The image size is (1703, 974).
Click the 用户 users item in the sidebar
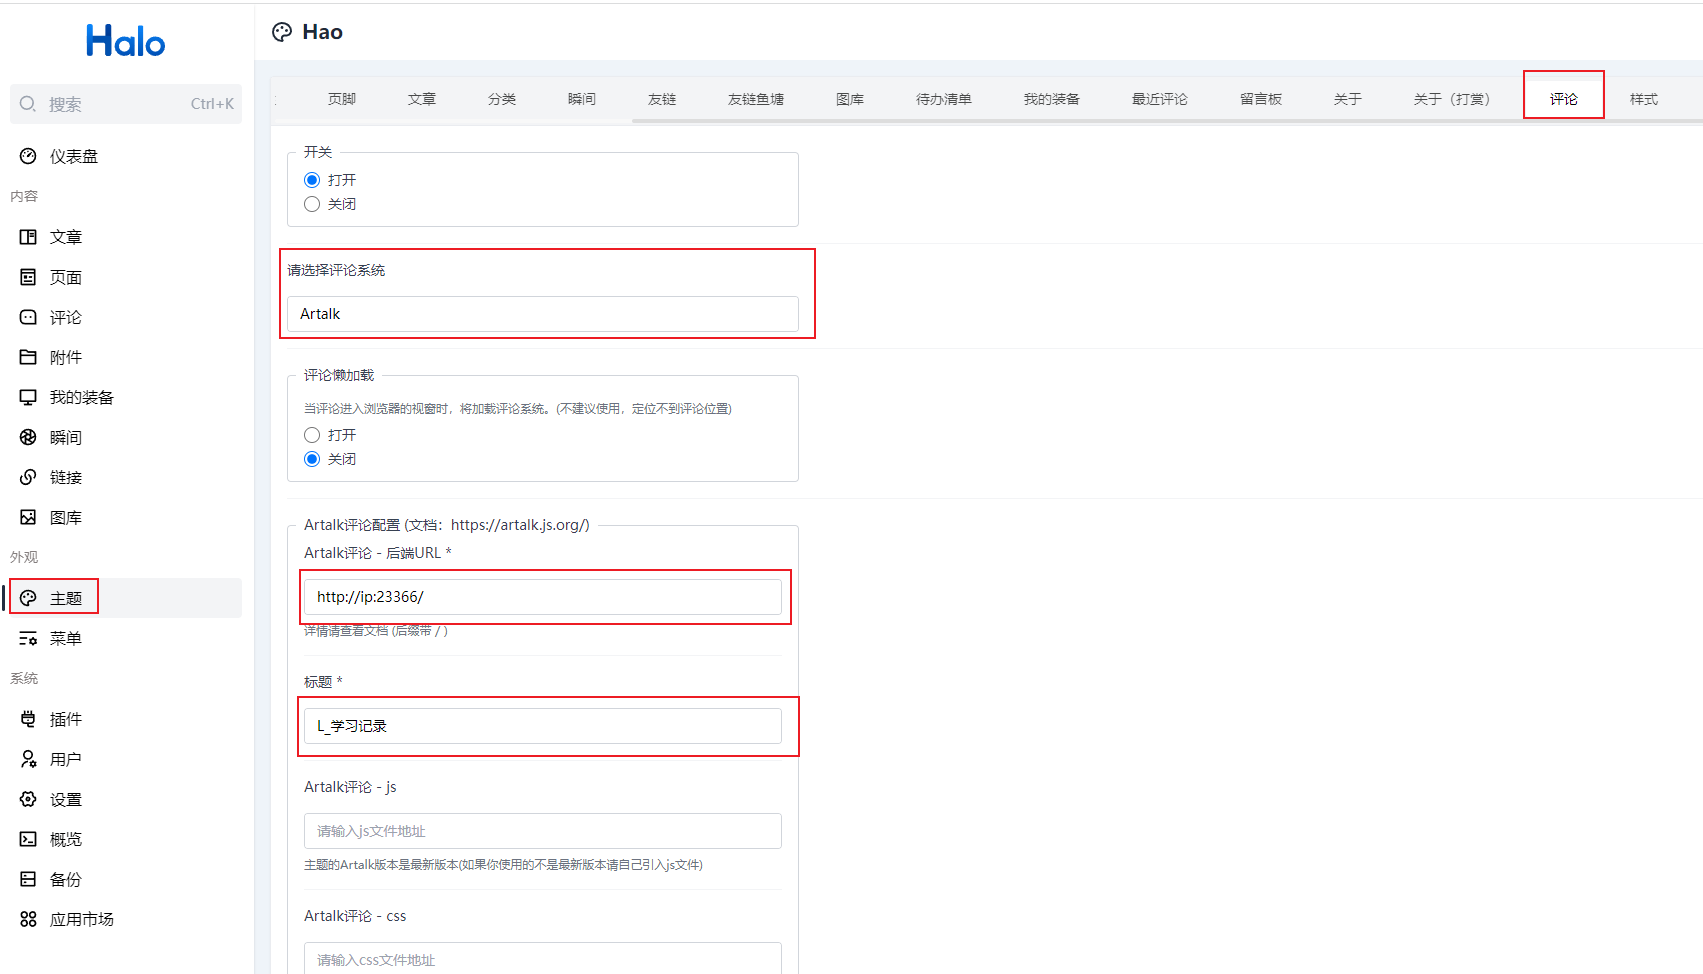66,759
